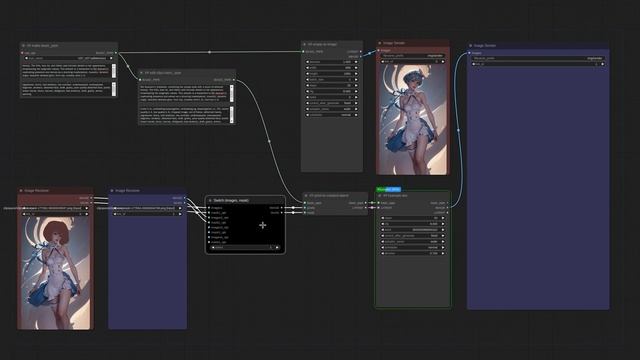Click the mask1_opt input port on the Switch node
The height and width of the screenshot is (360, 640).
click(x=209, y=213)
